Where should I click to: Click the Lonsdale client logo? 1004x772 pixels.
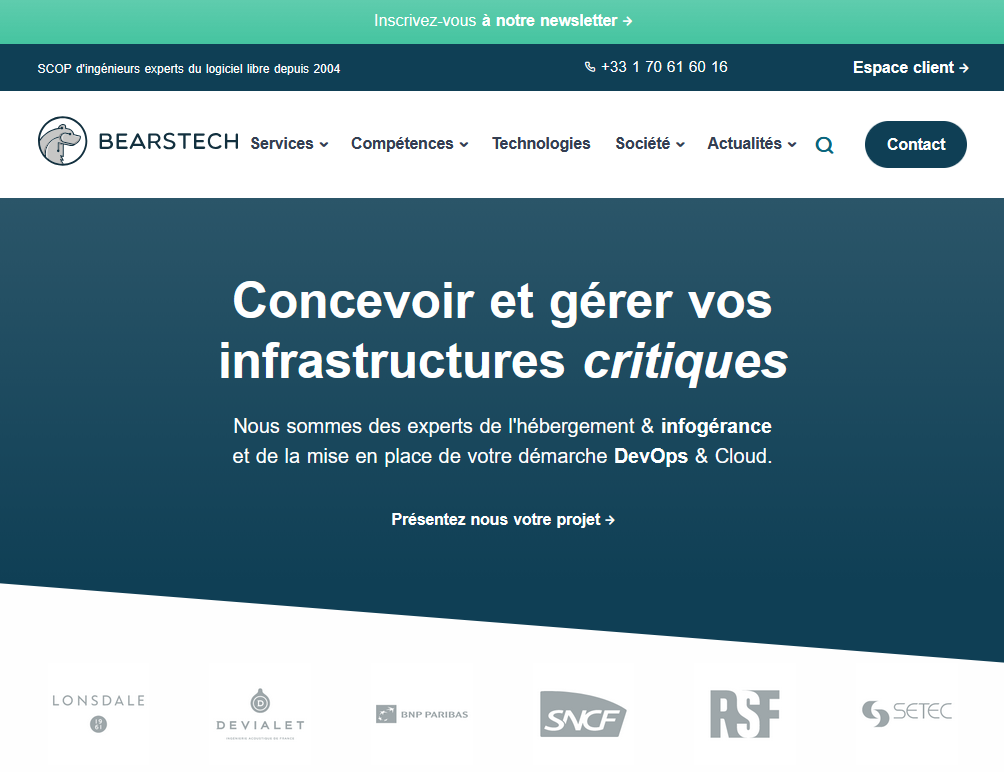98,712
